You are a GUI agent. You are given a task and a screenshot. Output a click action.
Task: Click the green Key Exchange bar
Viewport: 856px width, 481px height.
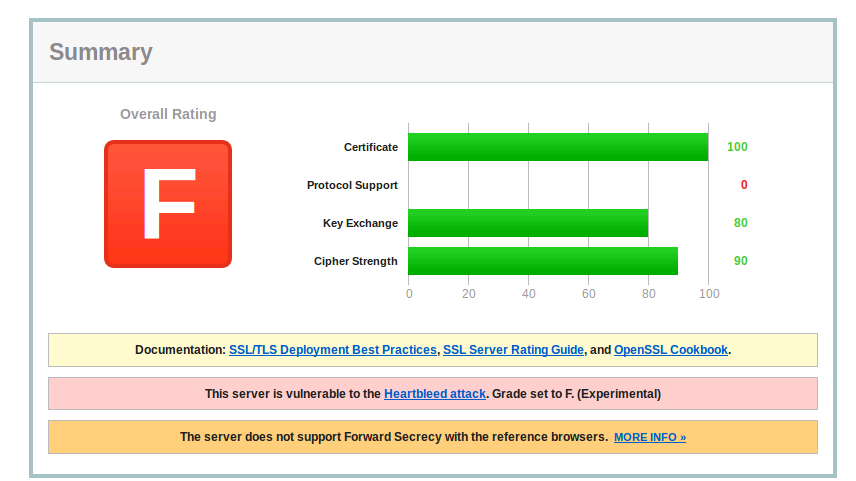click(527, 223)
